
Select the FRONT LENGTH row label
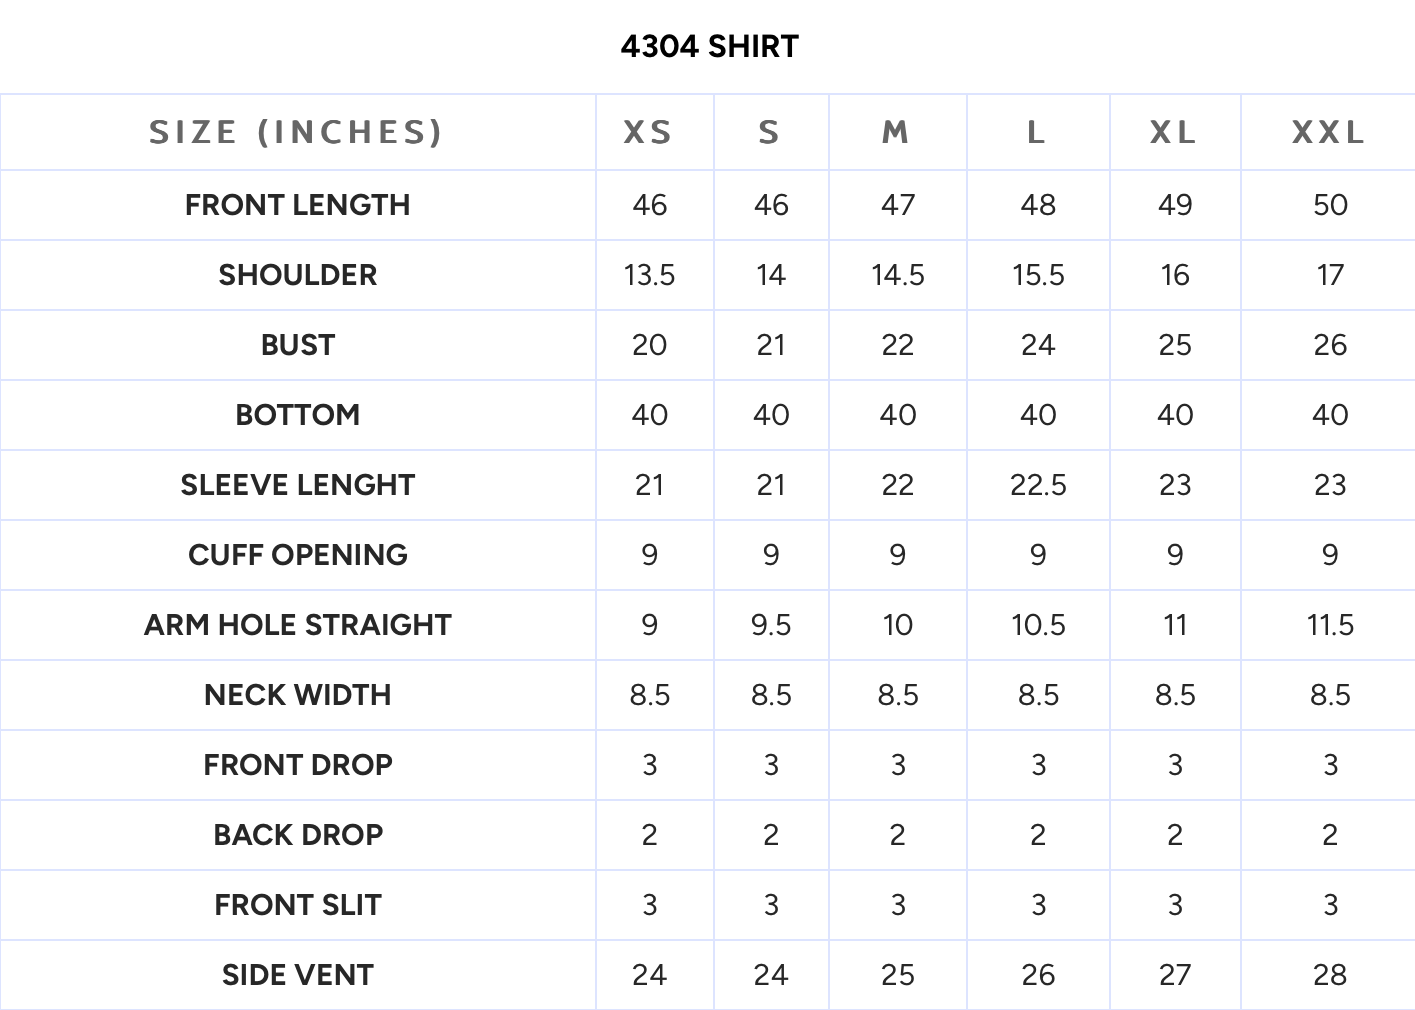(297, 205)
